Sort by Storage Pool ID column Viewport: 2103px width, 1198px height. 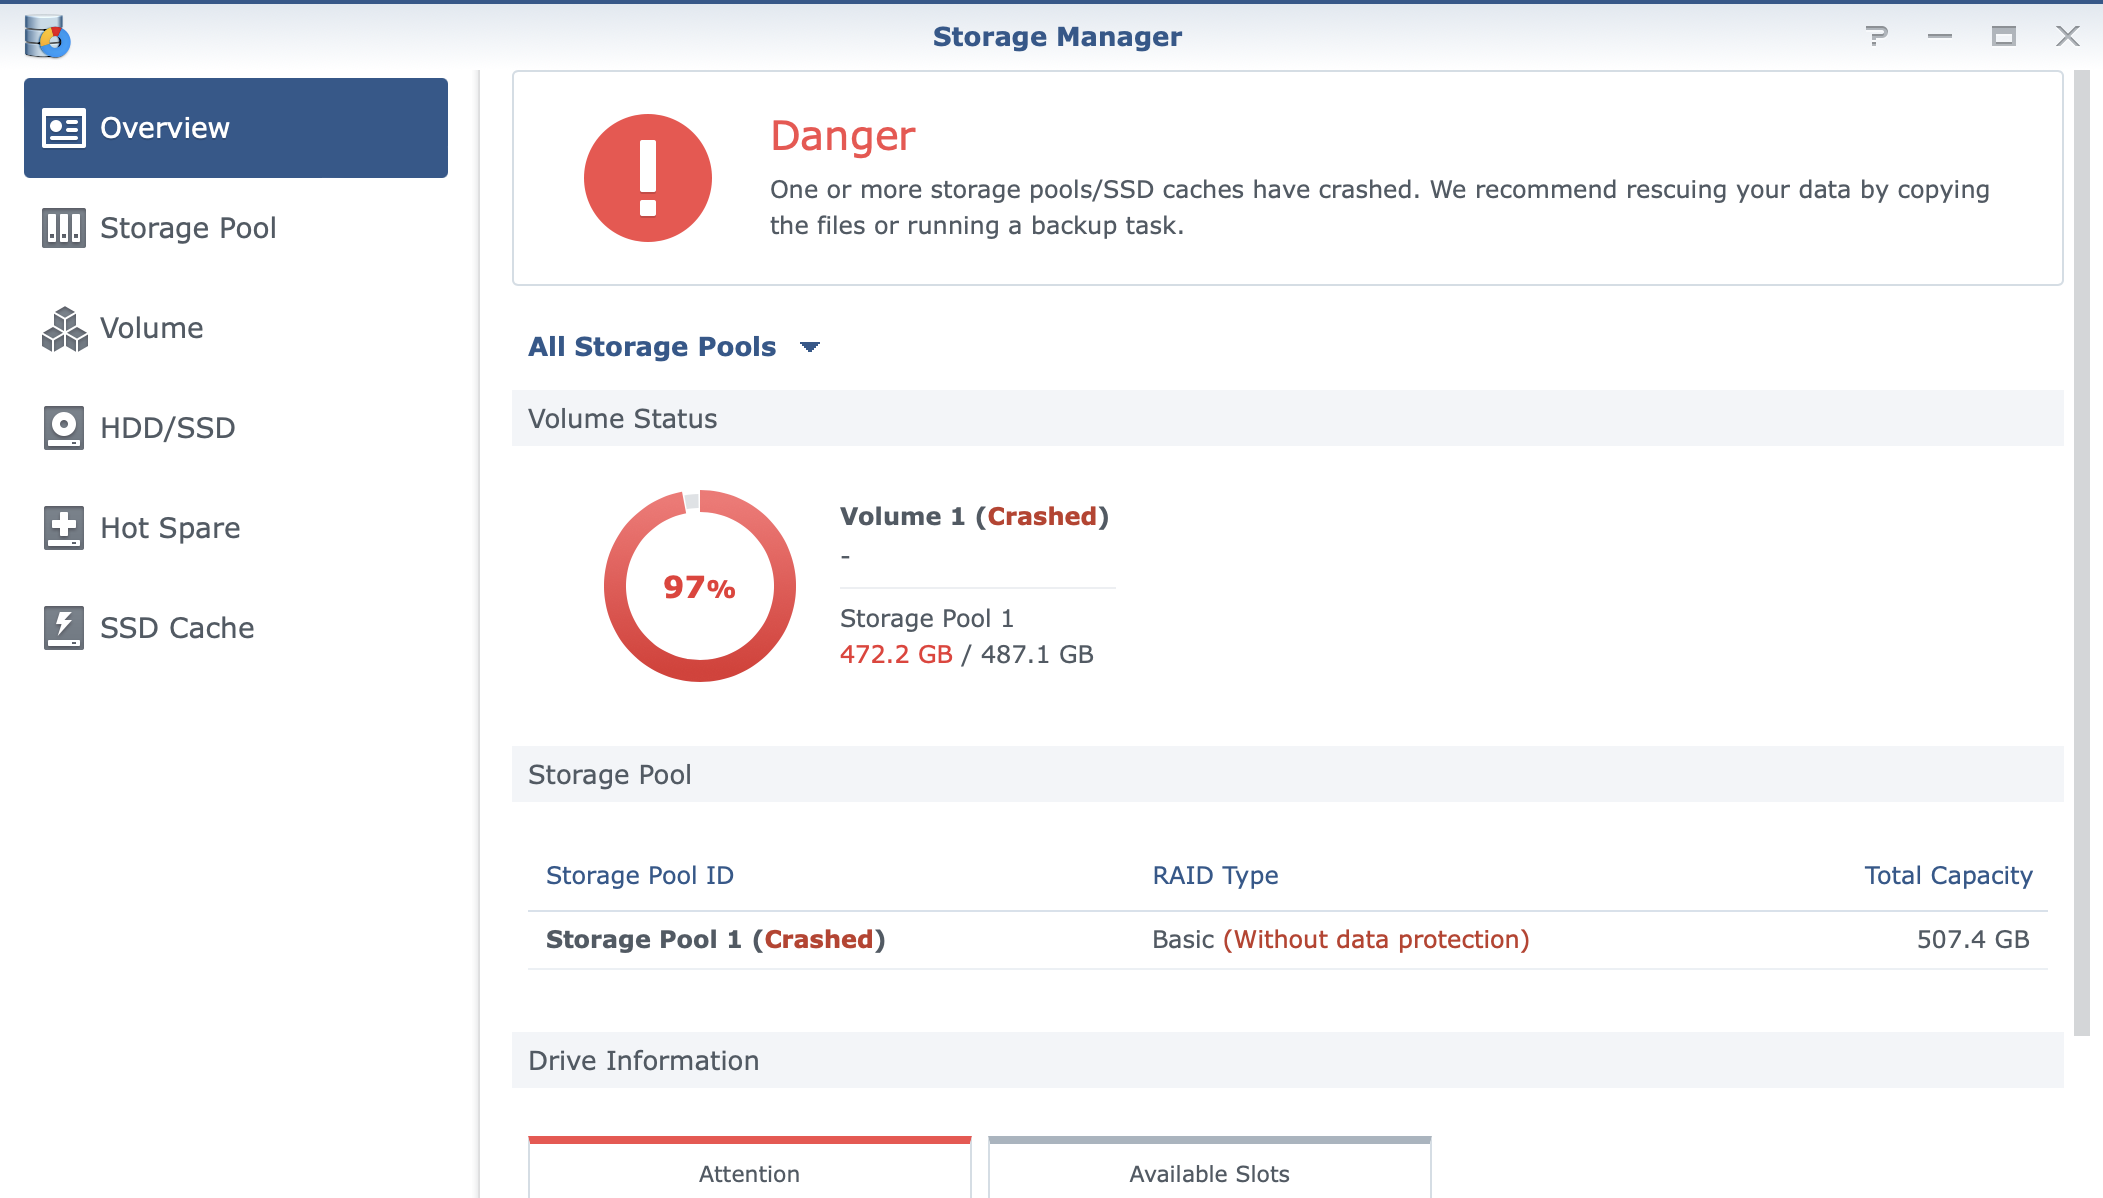640,875
